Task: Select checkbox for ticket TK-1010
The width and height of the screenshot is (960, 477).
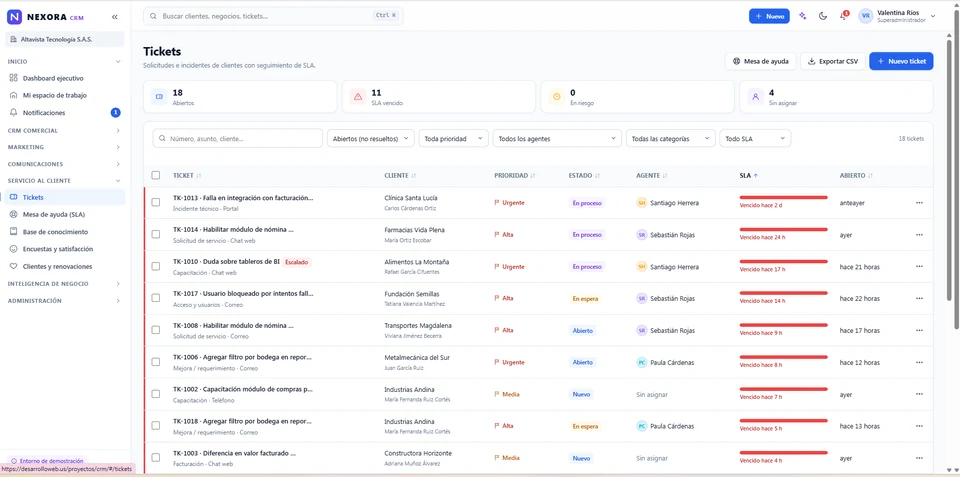Action: (156, 266)
